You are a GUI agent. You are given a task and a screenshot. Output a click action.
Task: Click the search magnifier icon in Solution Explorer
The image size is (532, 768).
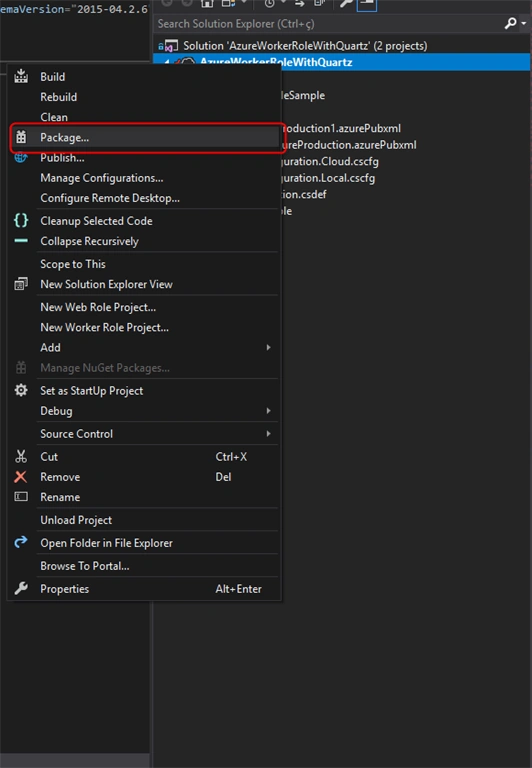pyautogui.click(x=510, y=23)
